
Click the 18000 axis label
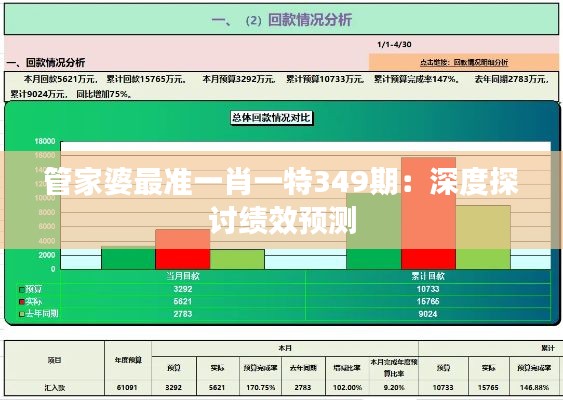coord(45,141)
